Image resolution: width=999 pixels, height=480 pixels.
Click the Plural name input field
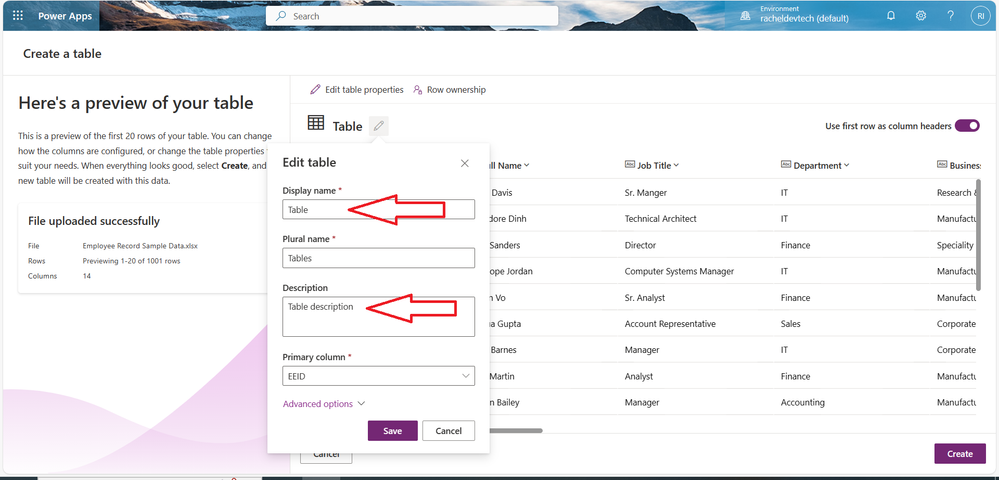(x=378, y=258)
